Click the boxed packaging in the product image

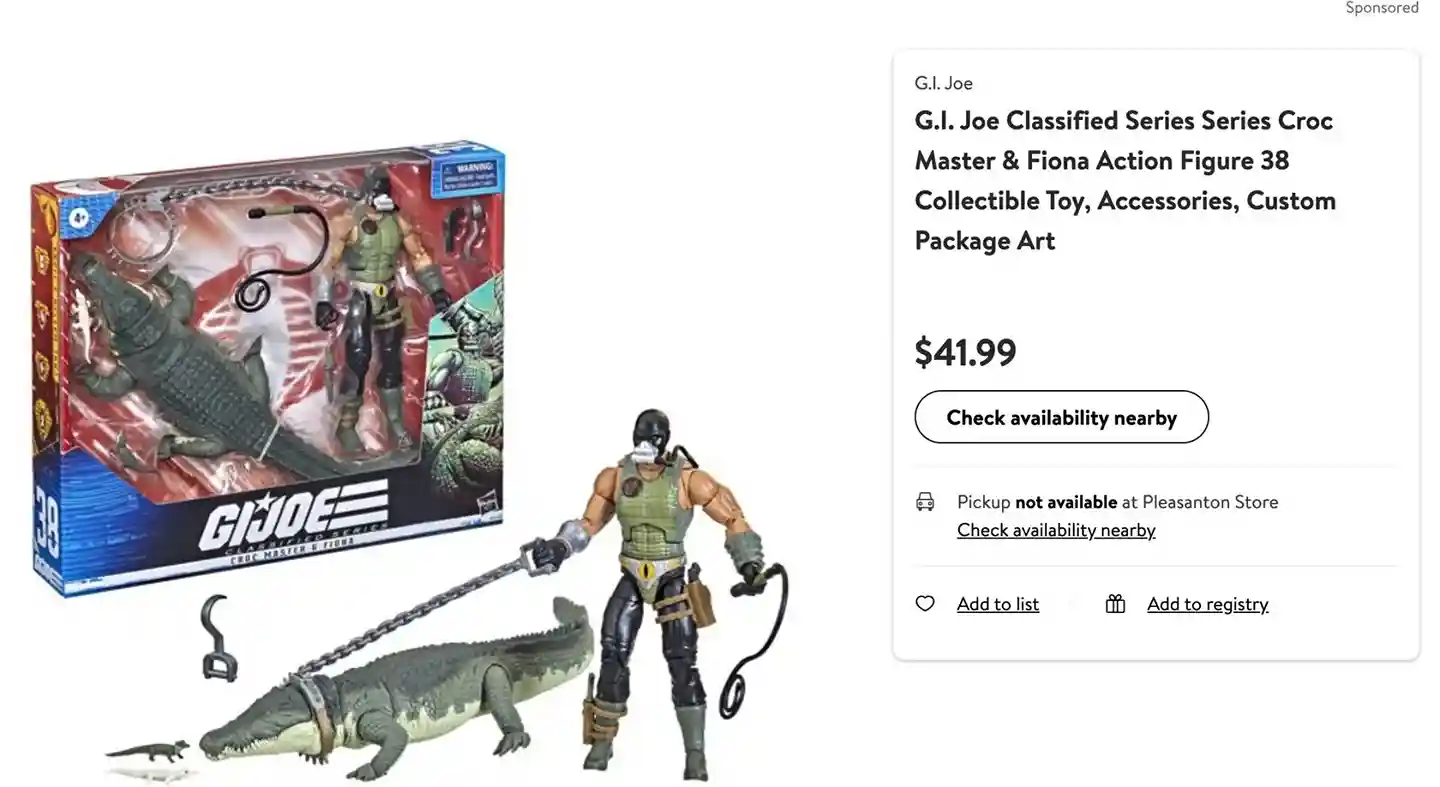[x=269, y=368]
